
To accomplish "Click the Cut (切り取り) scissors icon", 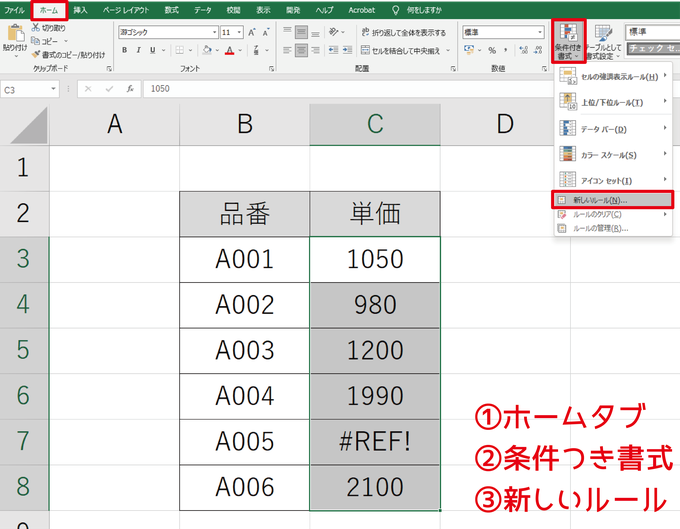I will (36, 28).
